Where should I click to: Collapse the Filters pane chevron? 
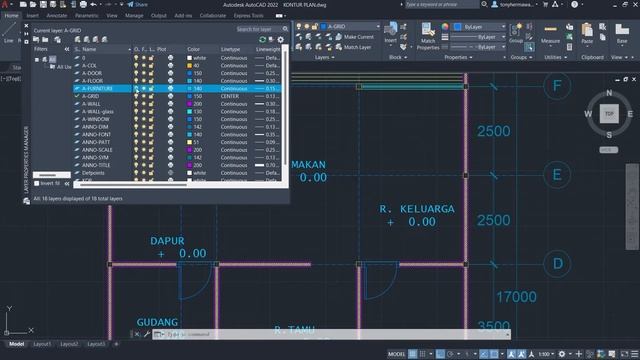click(x=67, y=49)
